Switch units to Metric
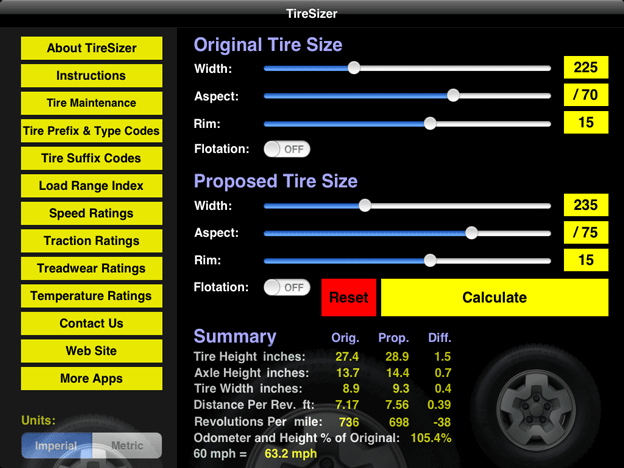Screen dimensions: 624x468 [x=126, y=446]
